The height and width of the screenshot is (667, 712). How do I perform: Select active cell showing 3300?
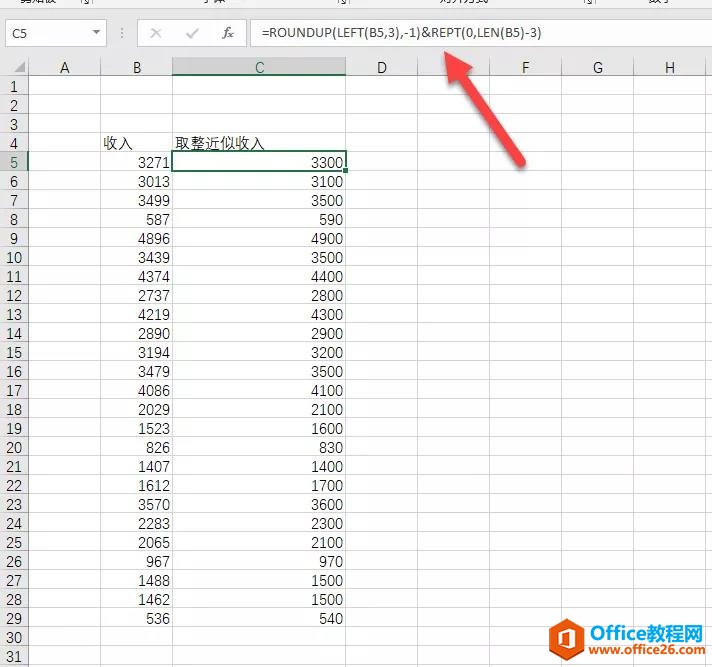(259, 162)
